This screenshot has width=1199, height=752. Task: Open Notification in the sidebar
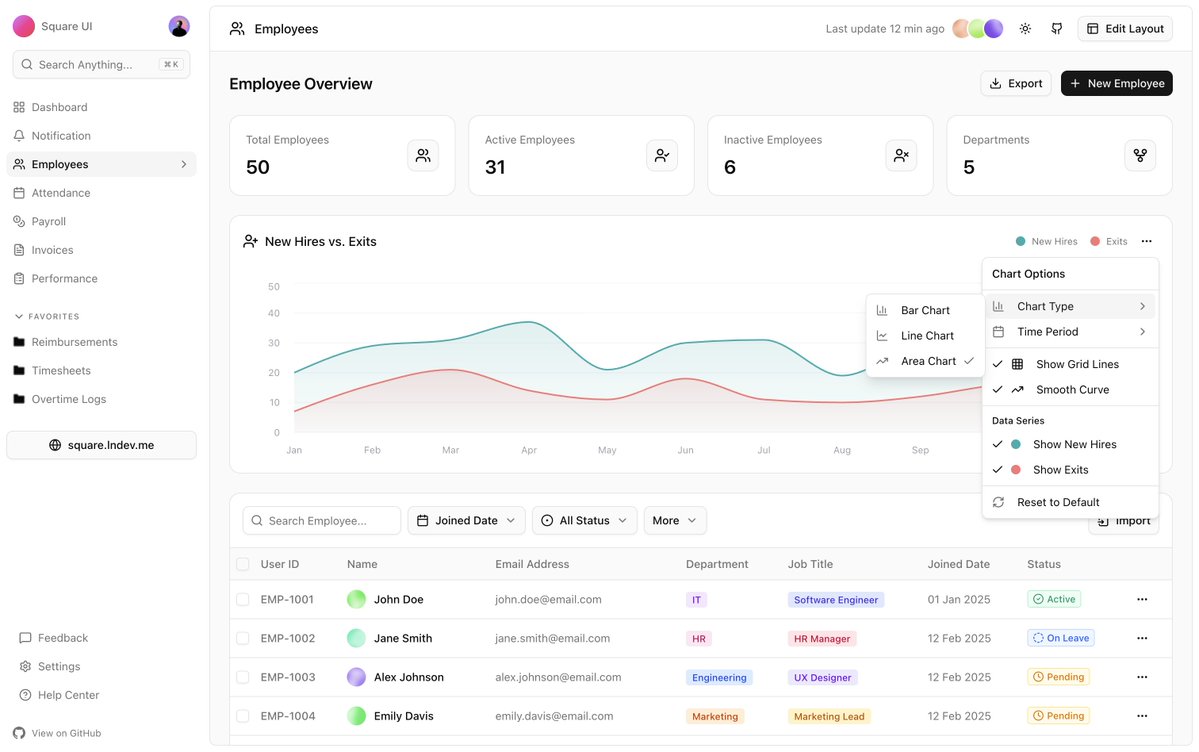(101, 135)
